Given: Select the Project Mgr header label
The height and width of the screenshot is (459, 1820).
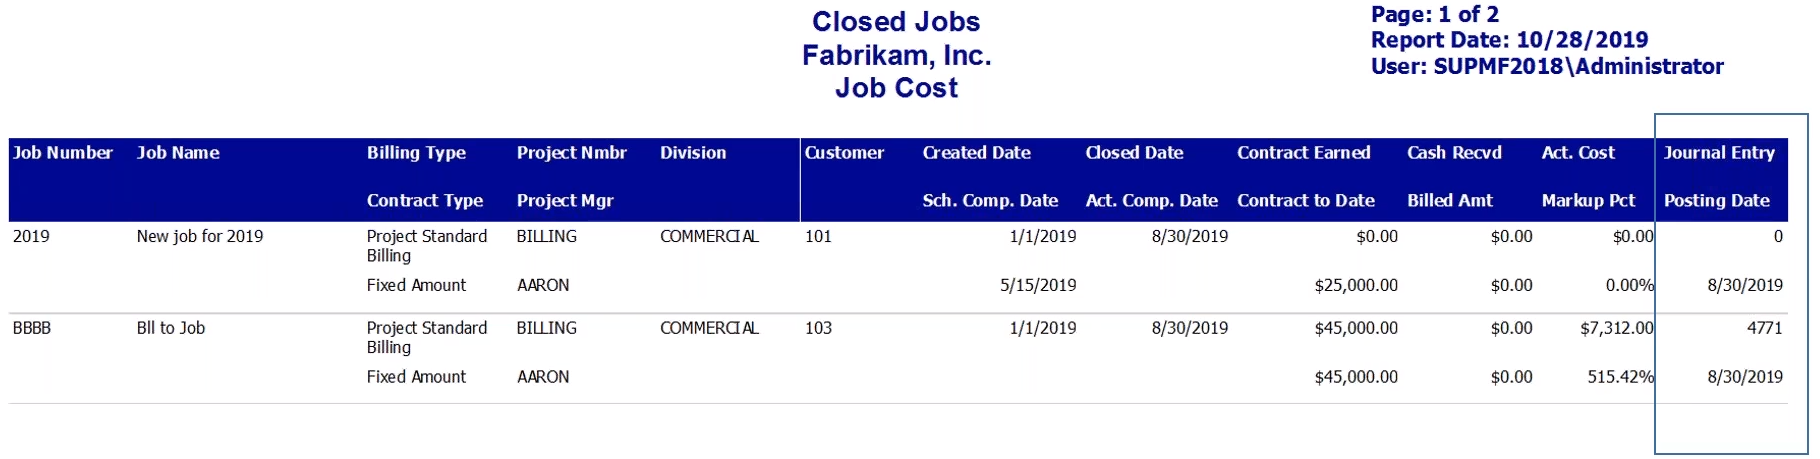Looking at the screenshot, I should point(565,201).
